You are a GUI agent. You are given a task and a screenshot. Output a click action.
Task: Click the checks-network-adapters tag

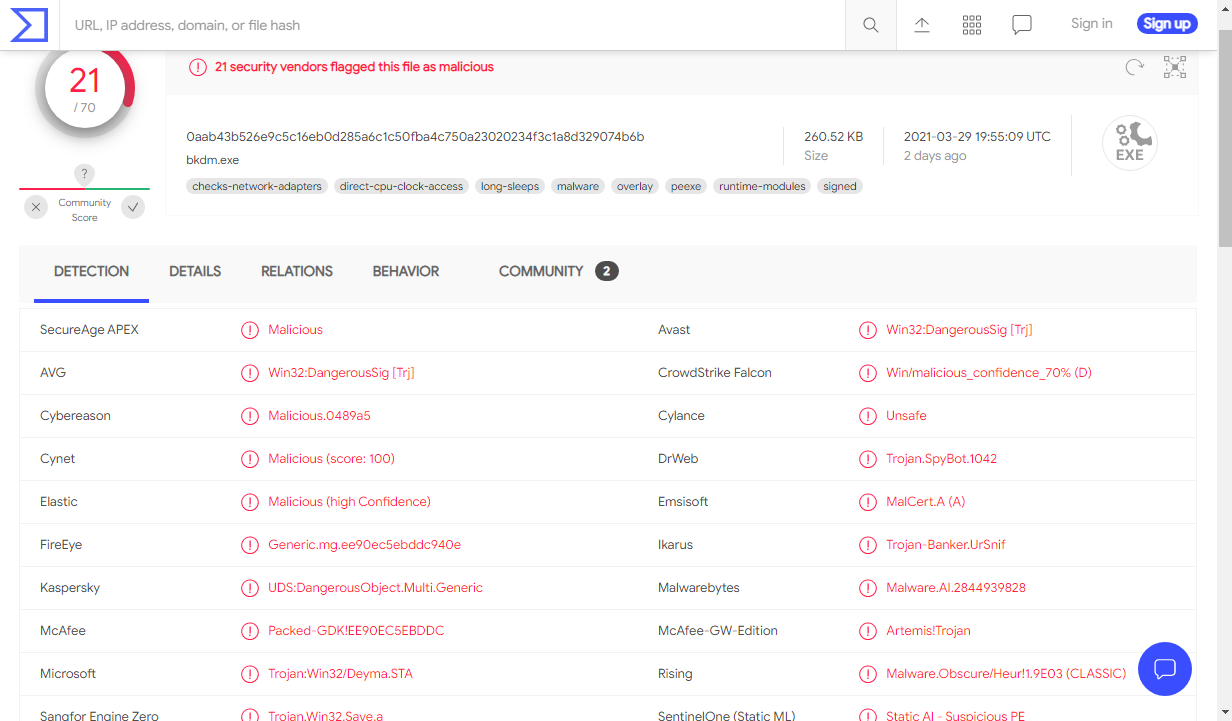pyautogui.click(x=257, y=186)
